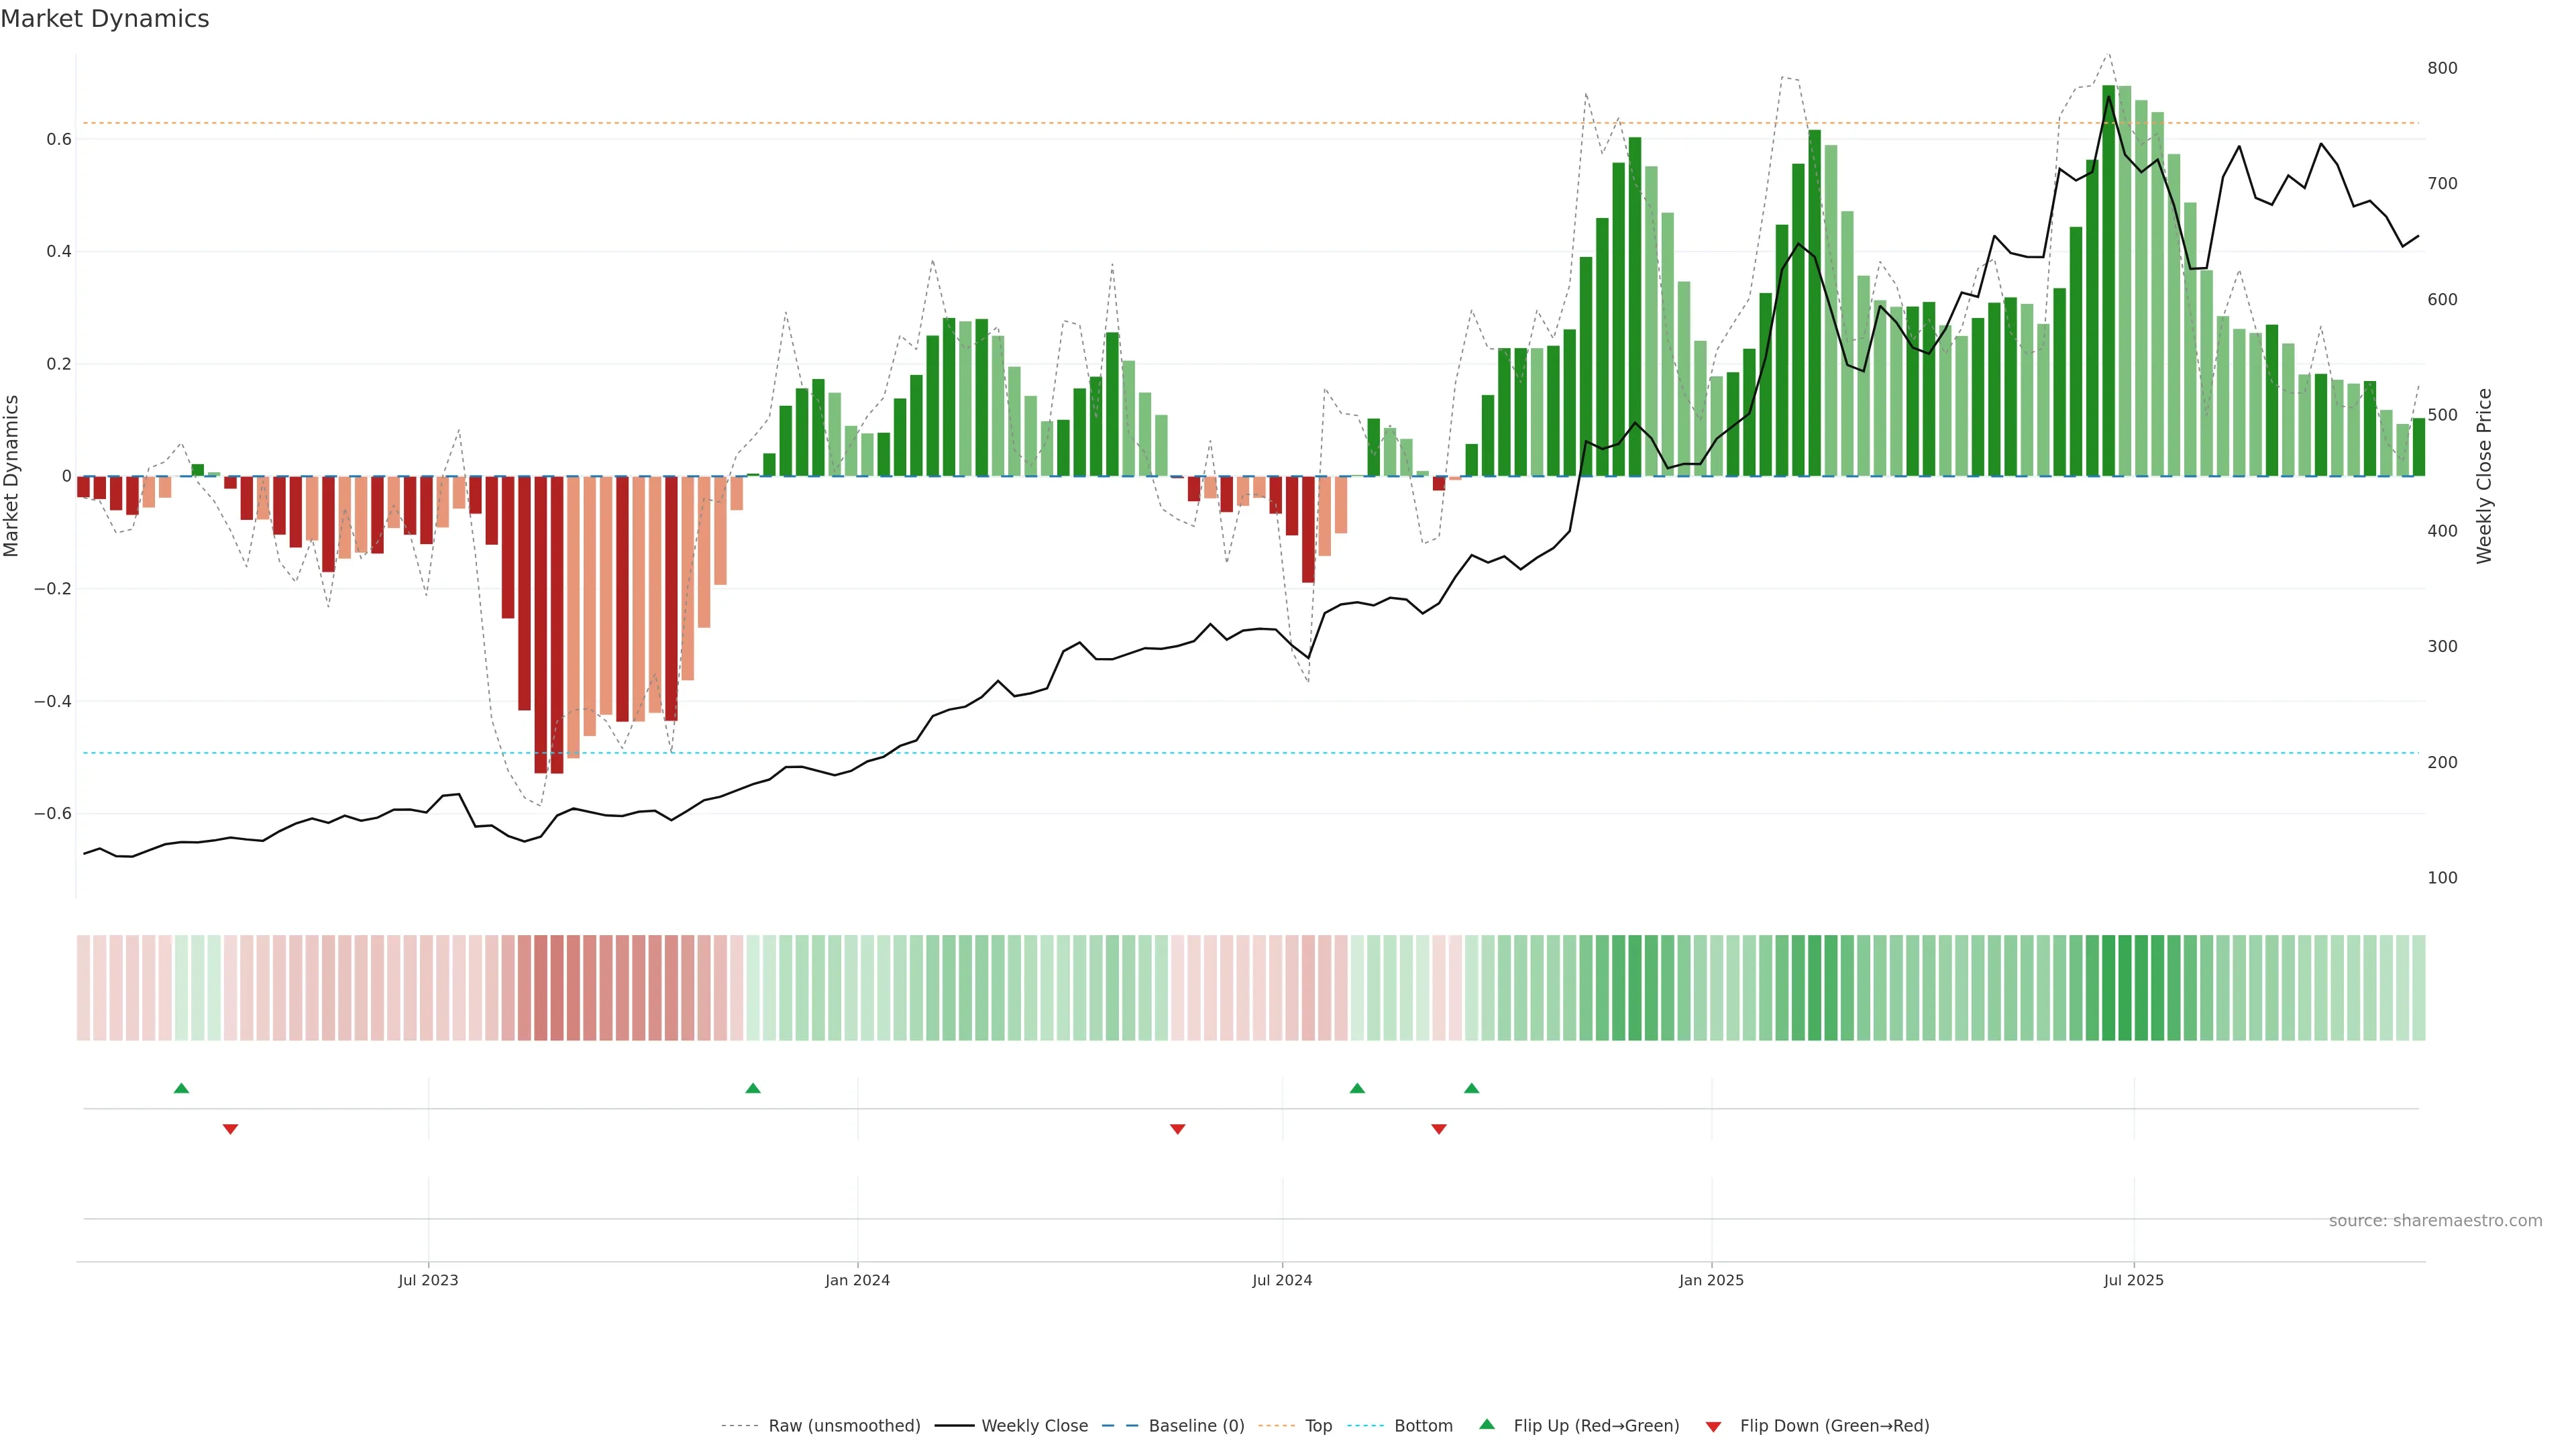The width and height of the screenshot is (2576, 1449).
Task: Click the Jan 2024 x-axis label
Action: pyautogui.click(x=857, y=1280)
